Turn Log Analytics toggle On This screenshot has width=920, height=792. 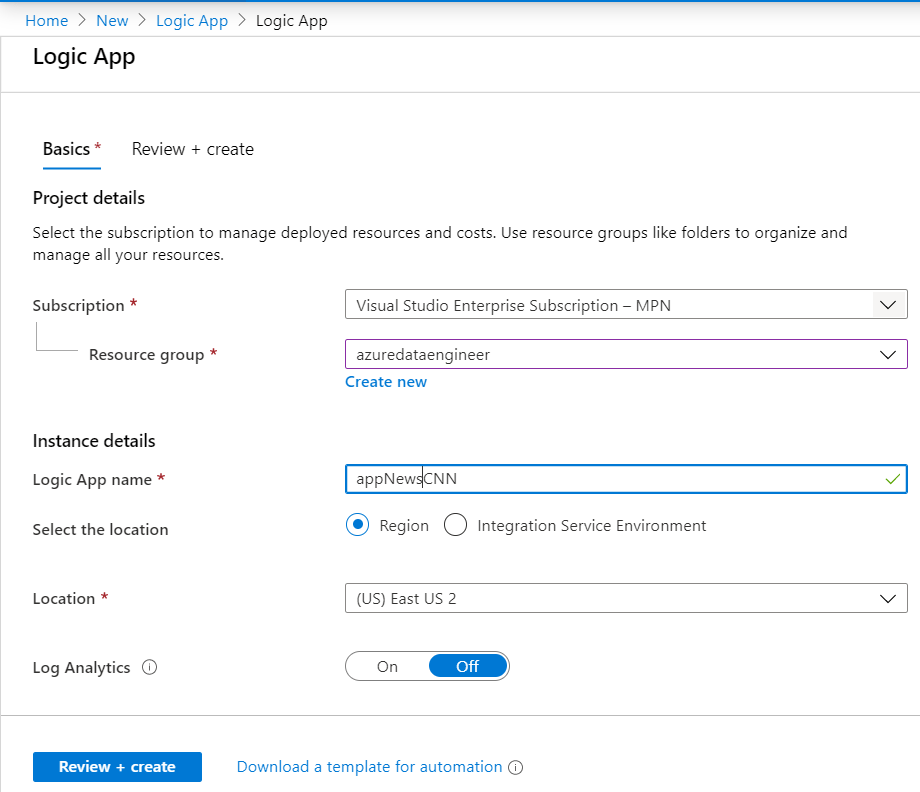click(x=387, y=666)
